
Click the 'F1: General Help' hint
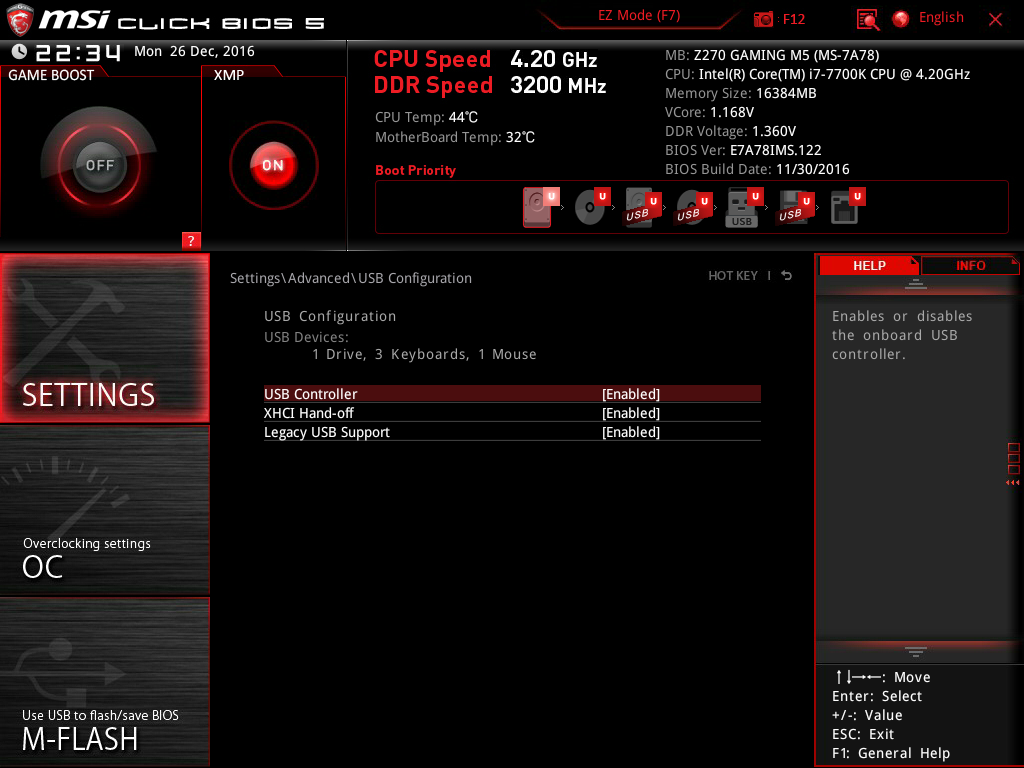click(x=891, y=753)
